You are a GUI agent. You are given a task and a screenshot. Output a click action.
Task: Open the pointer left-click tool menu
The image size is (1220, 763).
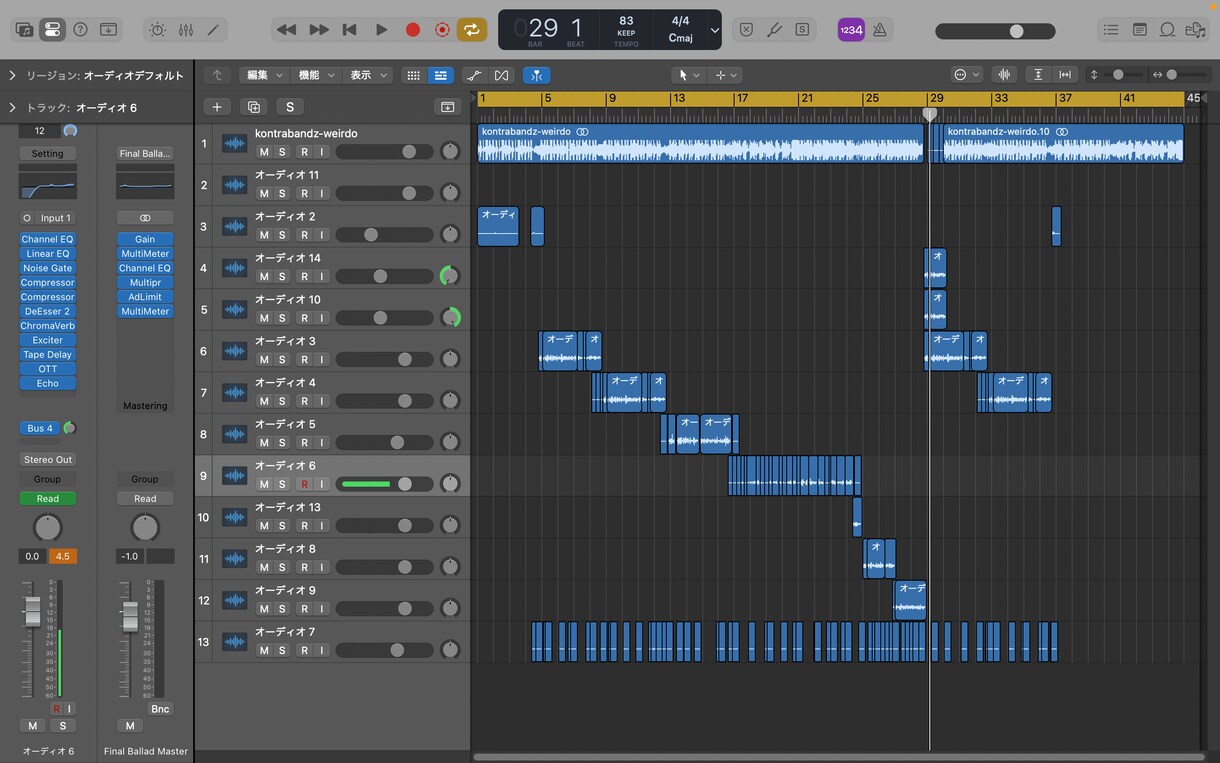[x=688, y=75]
